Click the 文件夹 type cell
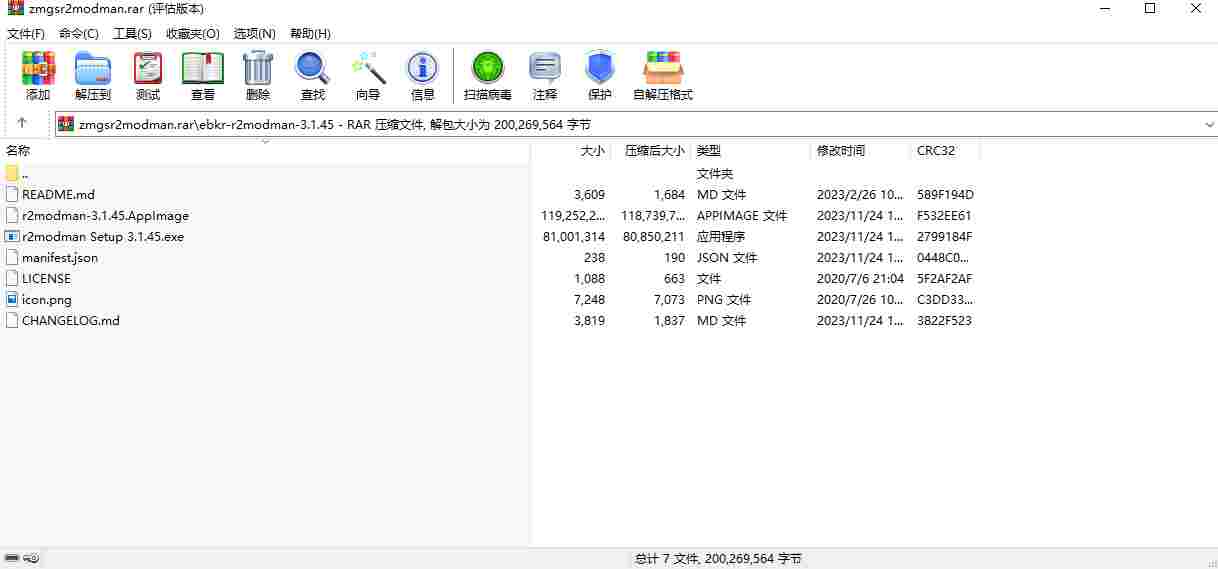Screen dimensions: 1218x569 click(715, 173)
